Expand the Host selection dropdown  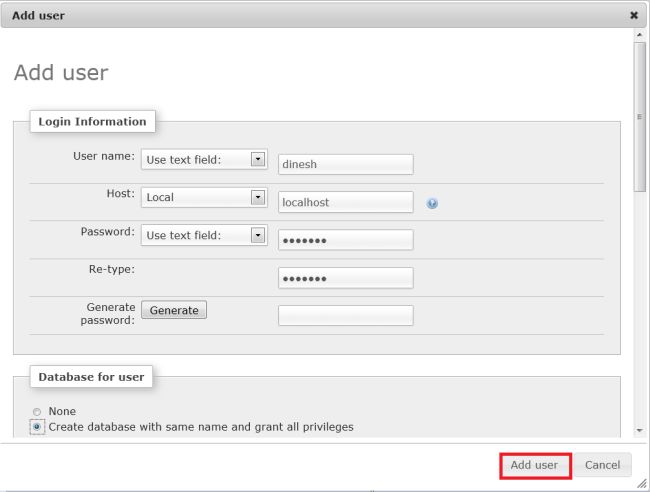tap(204, 197)
